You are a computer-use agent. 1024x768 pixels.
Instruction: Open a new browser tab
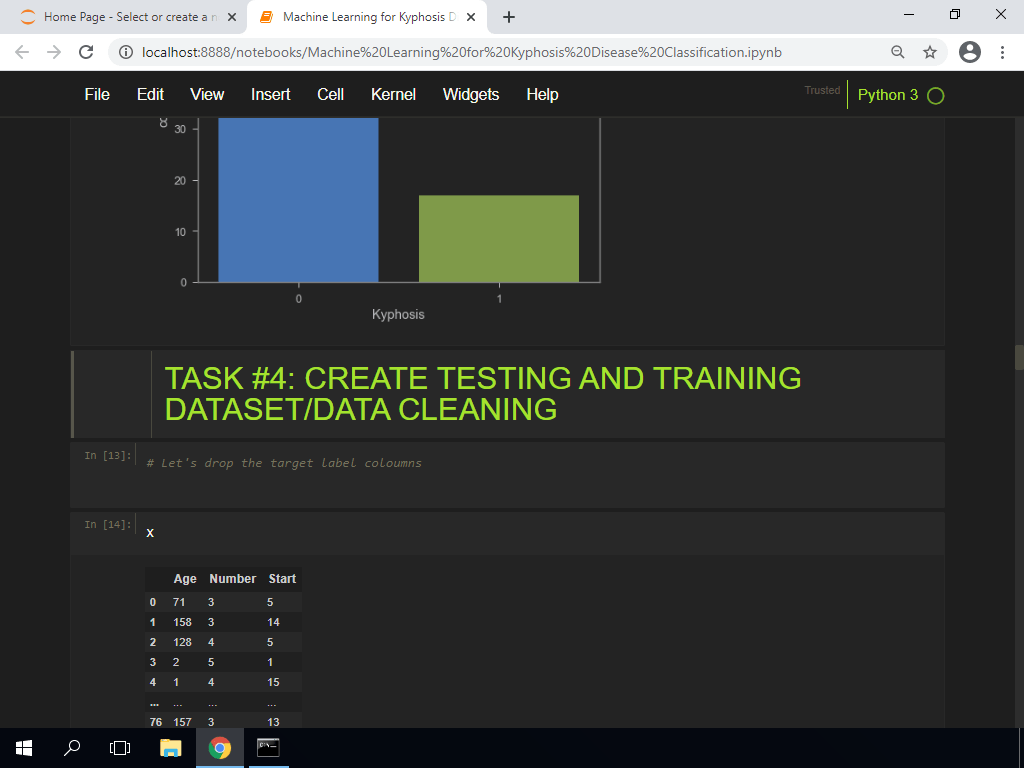[509, 17]
